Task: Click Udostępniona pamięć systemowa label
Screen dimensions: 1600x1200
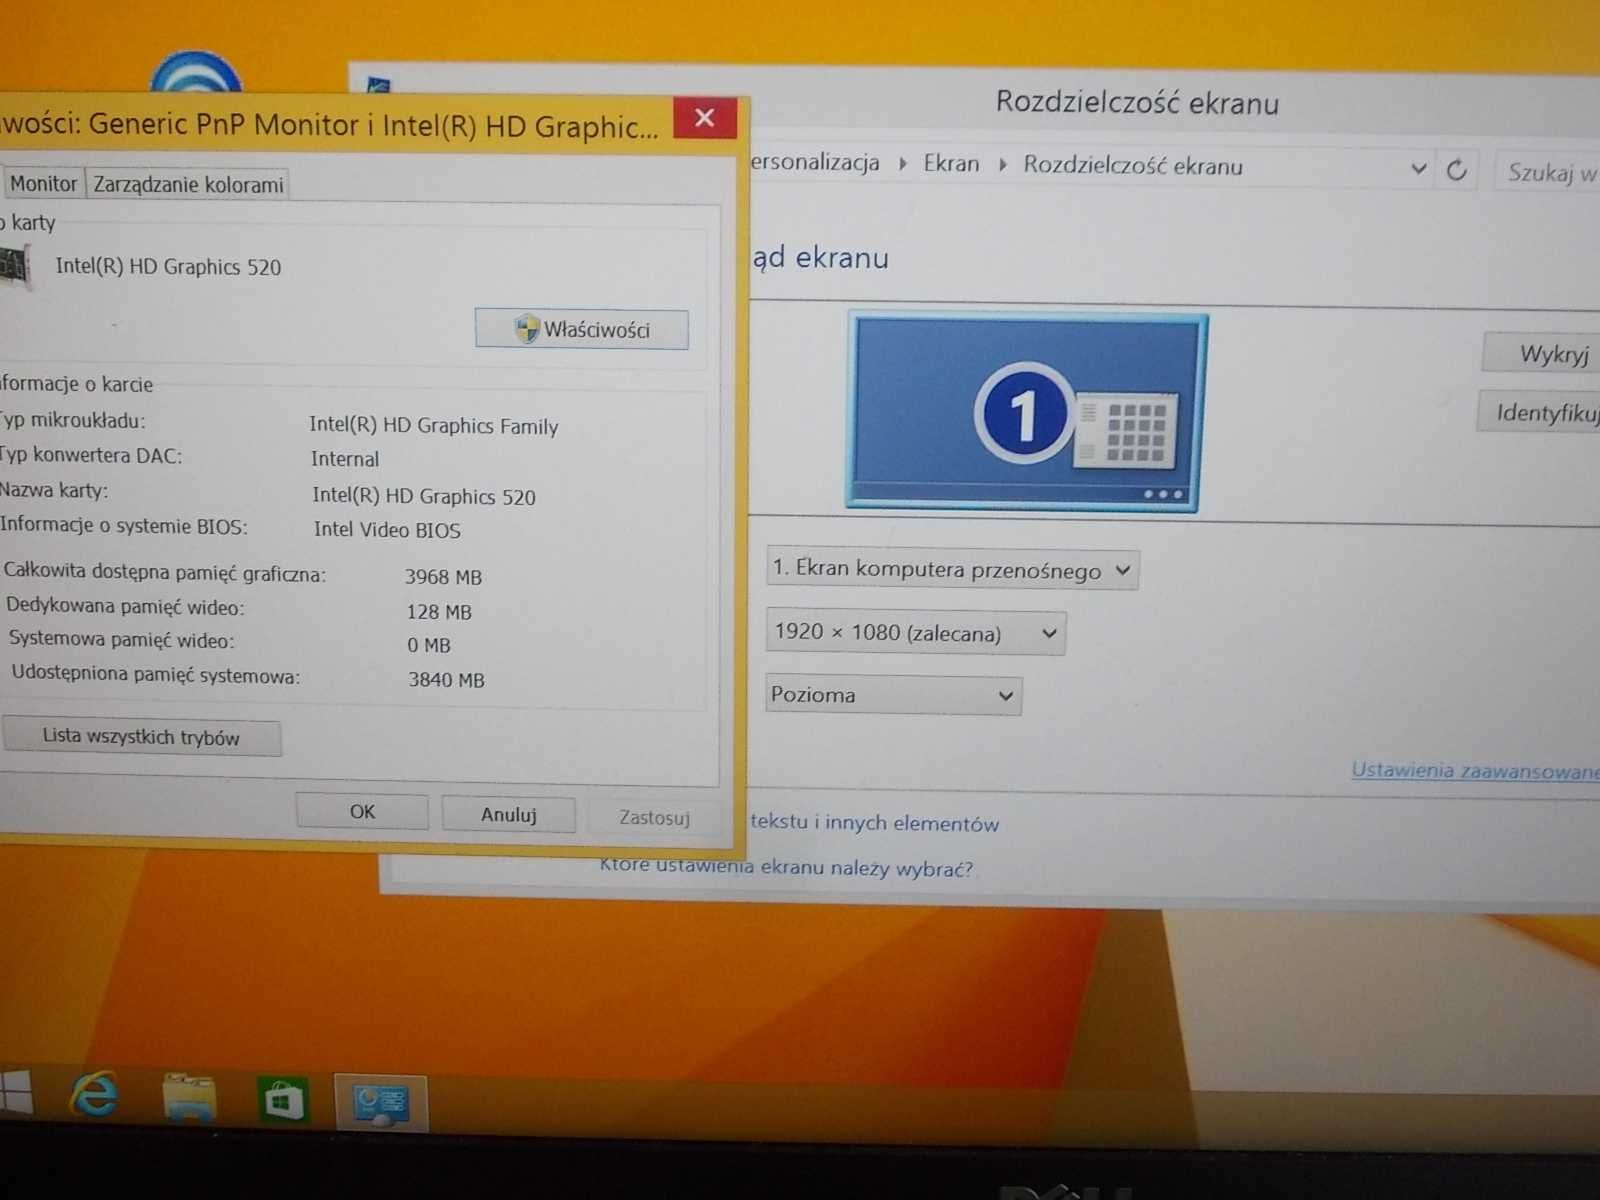Action: [x=156, y=674]
